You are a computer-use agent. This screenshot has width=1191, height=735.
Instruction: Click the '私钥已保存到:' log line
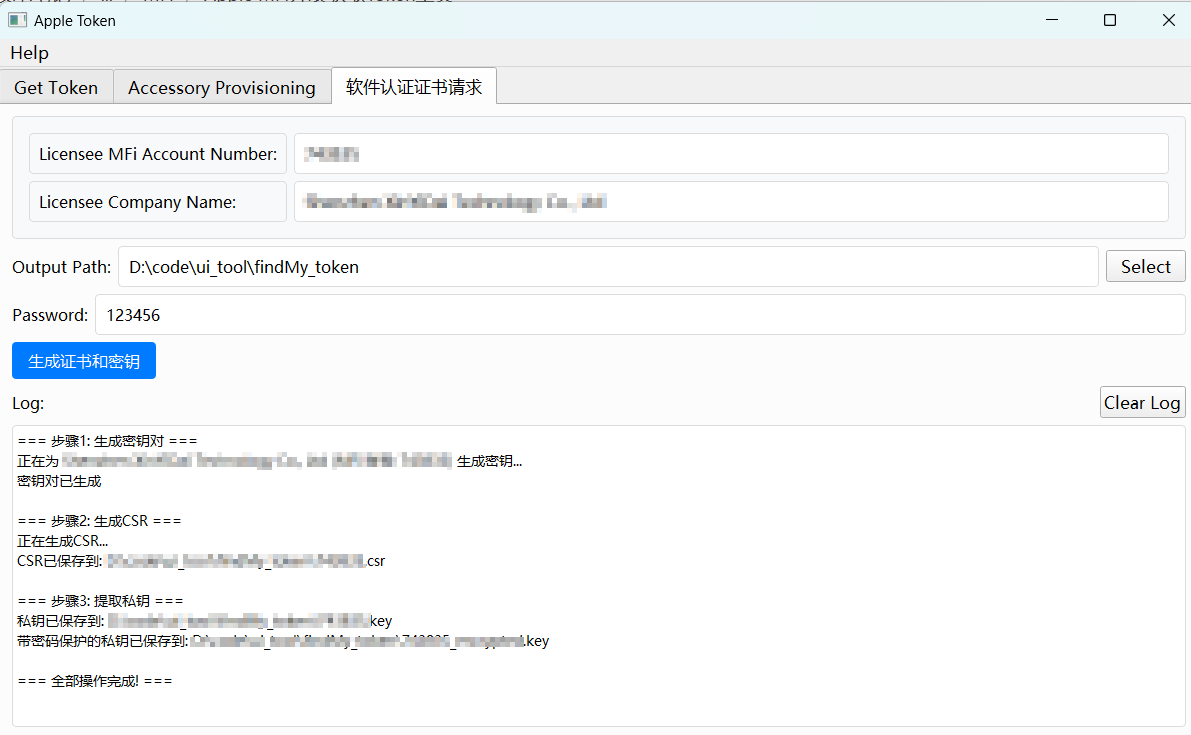tap(204, 621)
